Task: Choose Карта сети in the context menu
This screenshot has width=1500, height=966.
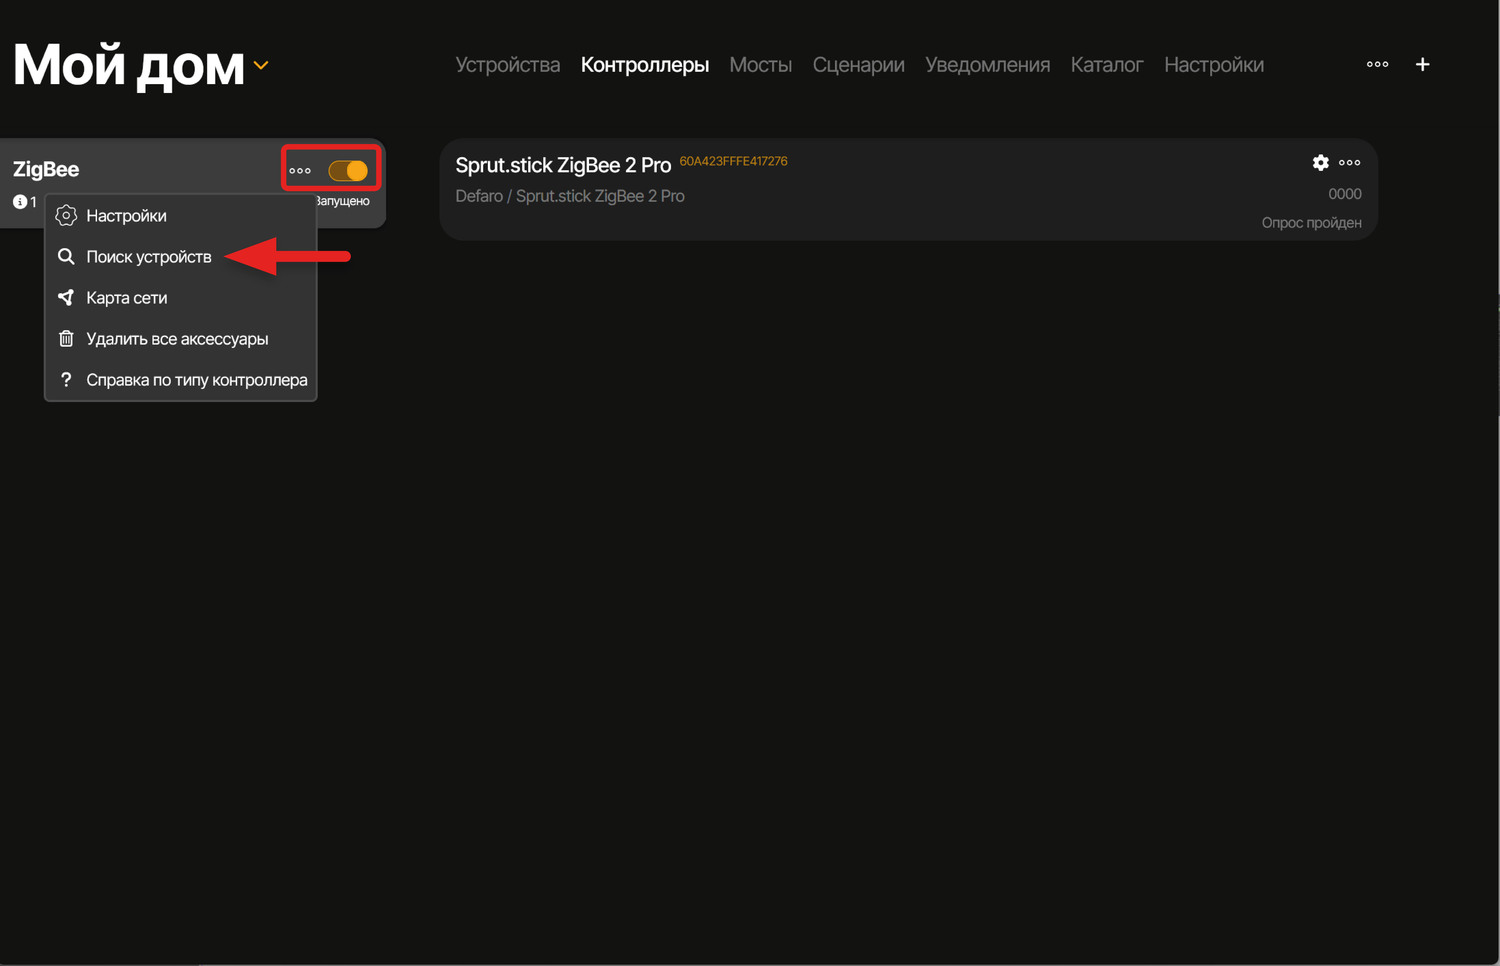Action: tap(126, 298)
